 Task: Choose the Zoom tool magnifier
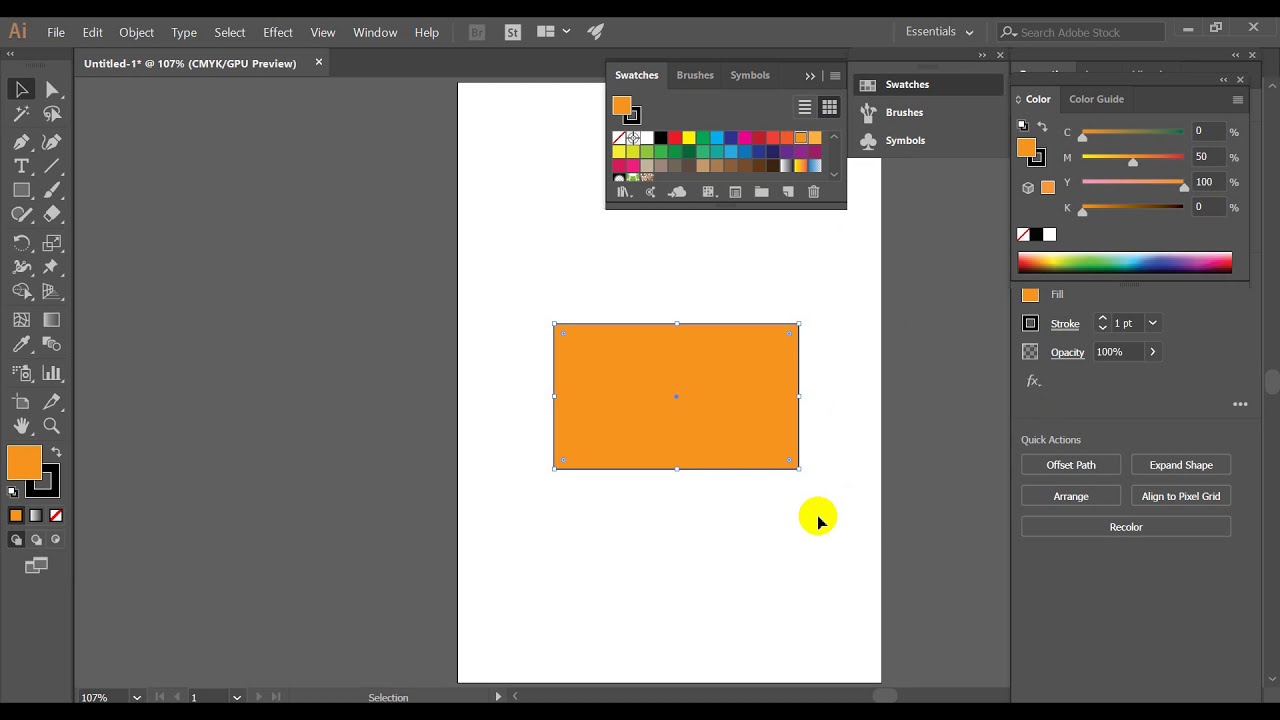(x=52, y=426)
